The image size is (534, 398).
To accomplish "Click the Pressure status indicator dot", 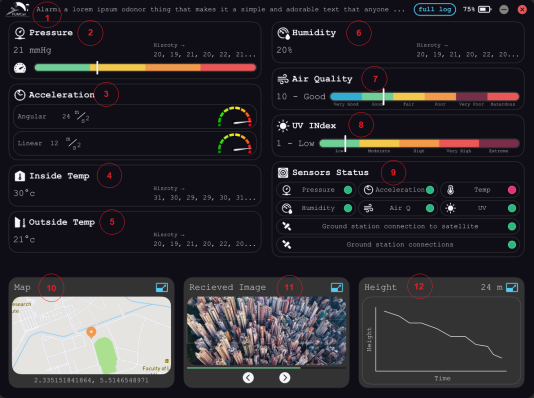I will 348,190.
